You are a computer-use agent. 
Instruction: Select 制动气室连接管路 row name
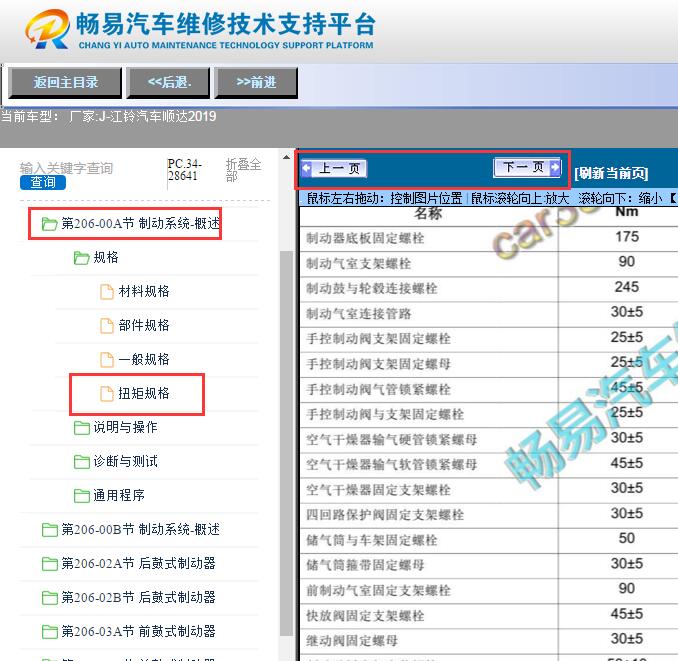coord(358,313)
